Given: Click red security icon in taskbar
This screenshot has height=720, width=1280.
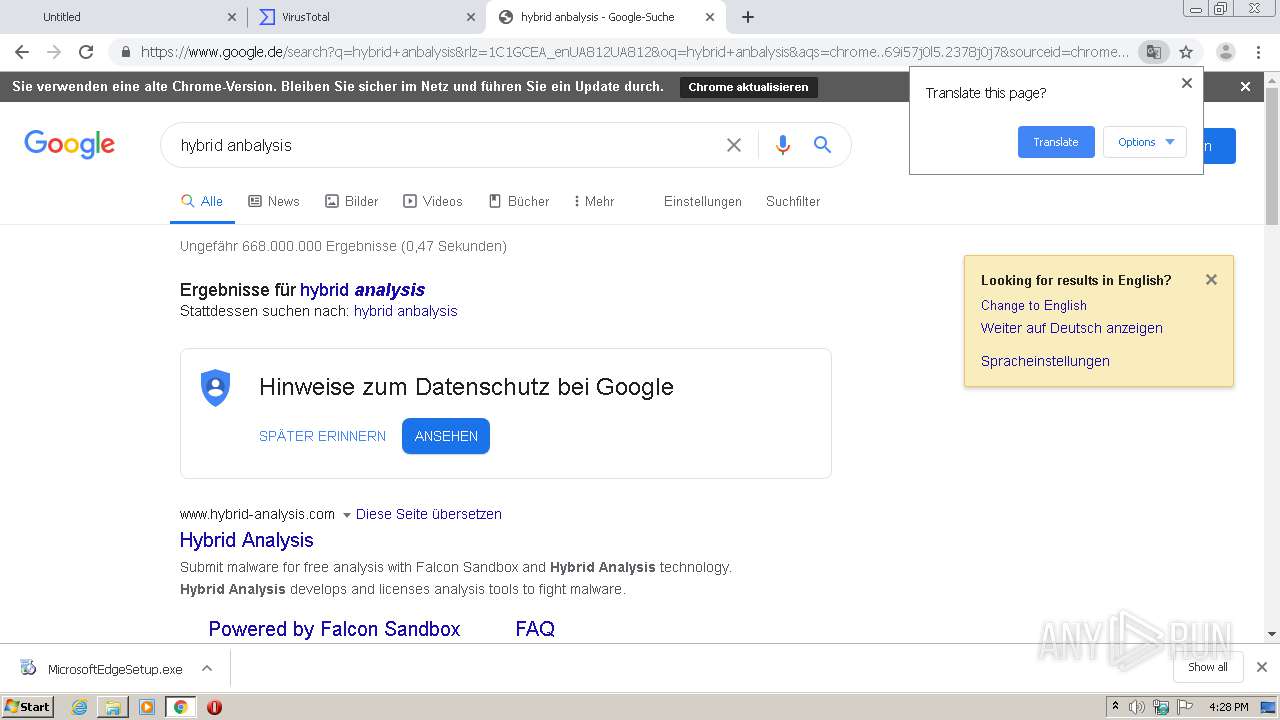Looking at the screenshot, I should [x=214, y=707].
